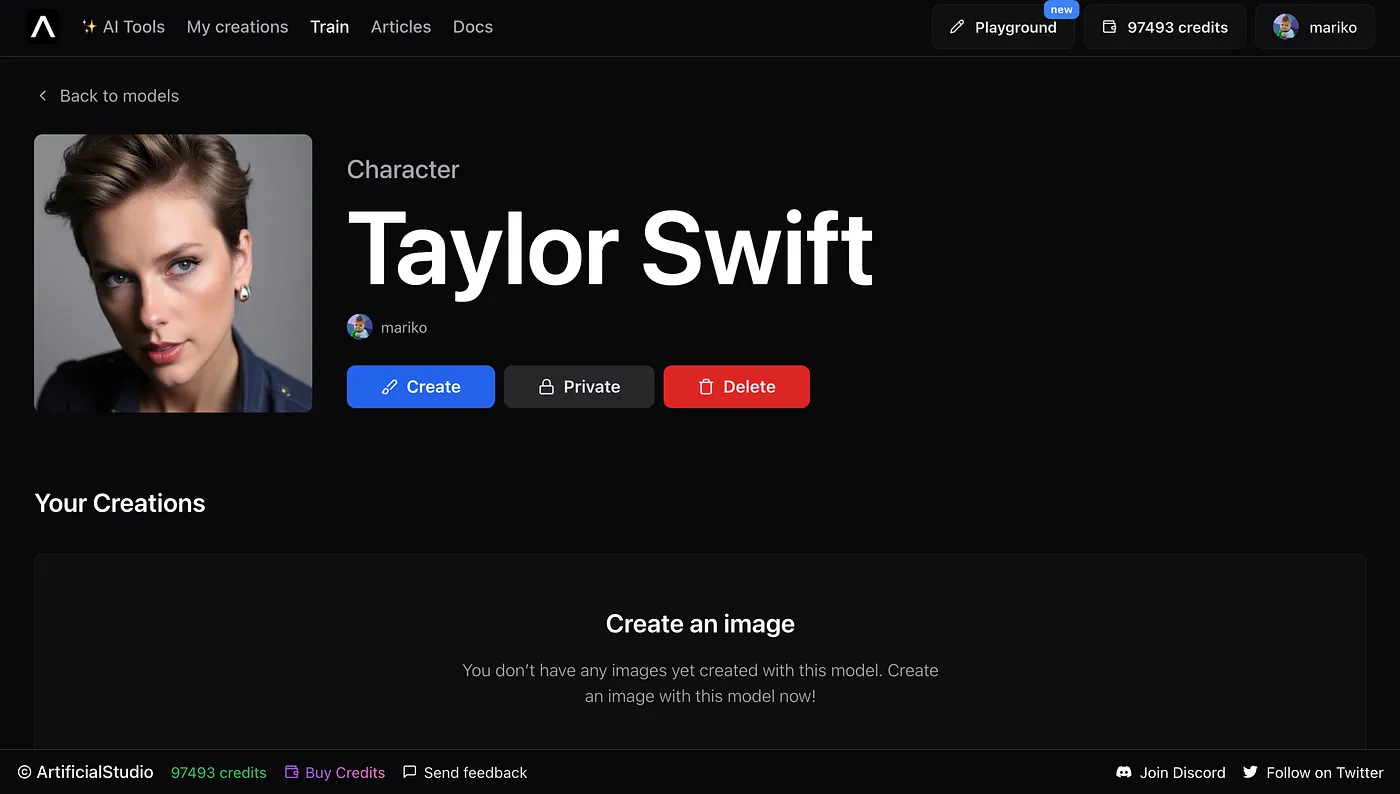Click the Discord logo icon
The image size is (1400, 794).
point(1124,772)
